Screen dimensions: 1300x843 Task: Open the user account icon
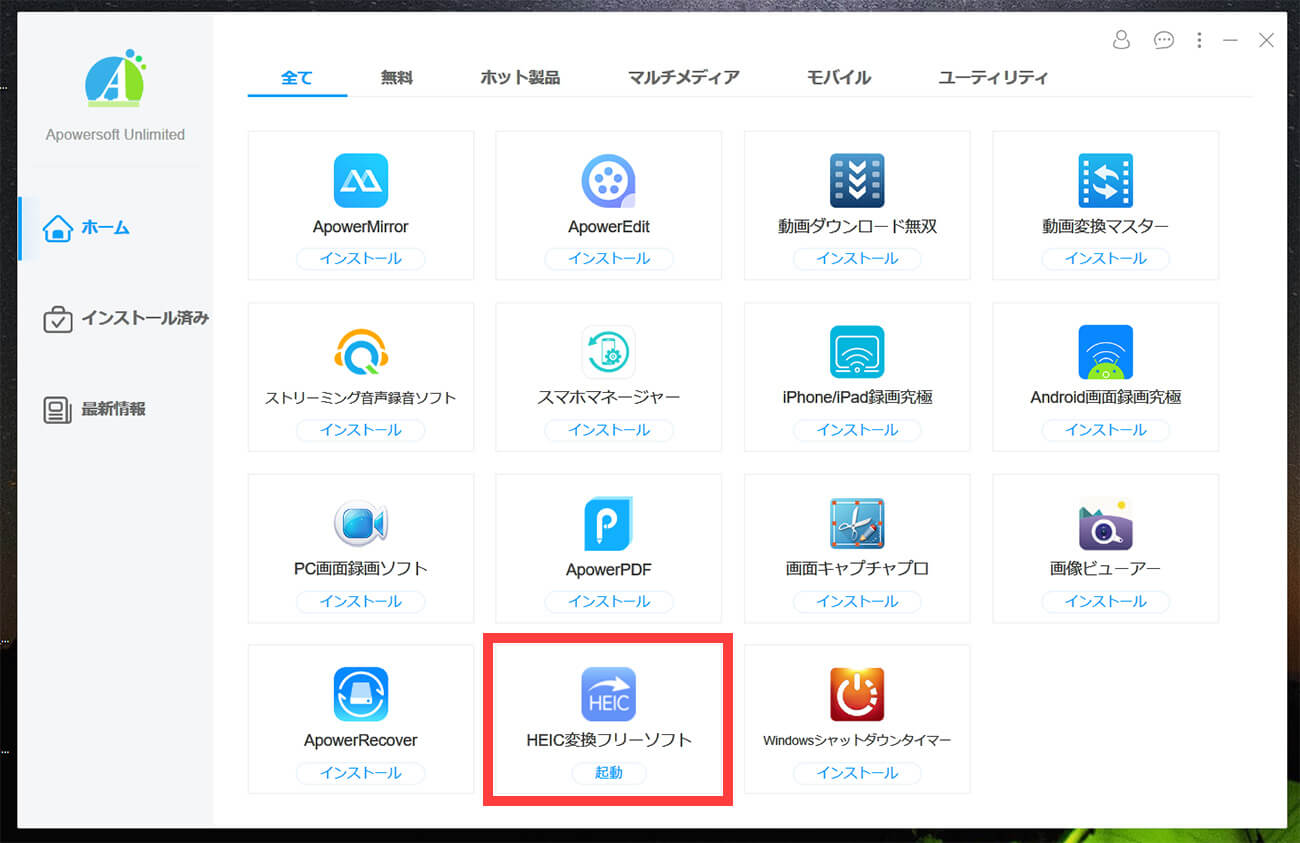pos(1121,40)
